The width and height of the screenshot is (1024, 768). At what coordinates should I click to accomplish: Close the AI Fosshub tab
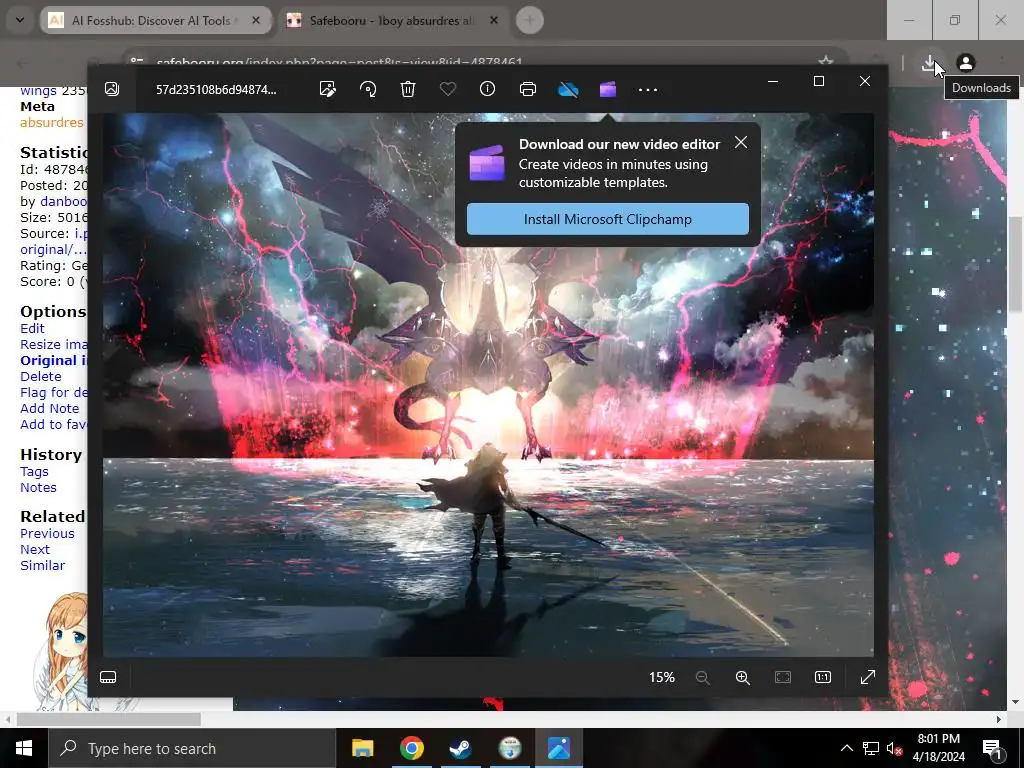coord(256,20)
